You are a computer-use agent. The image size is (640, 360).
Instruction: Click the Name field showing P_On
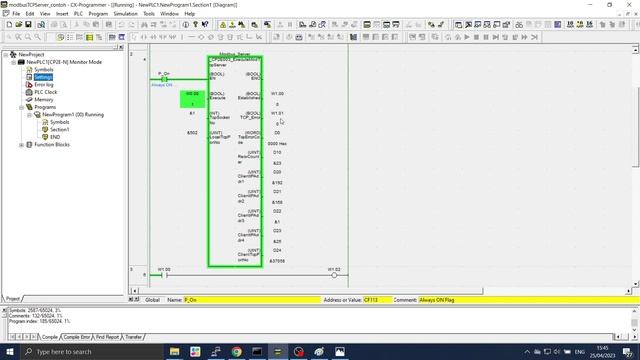pos(252,300)
